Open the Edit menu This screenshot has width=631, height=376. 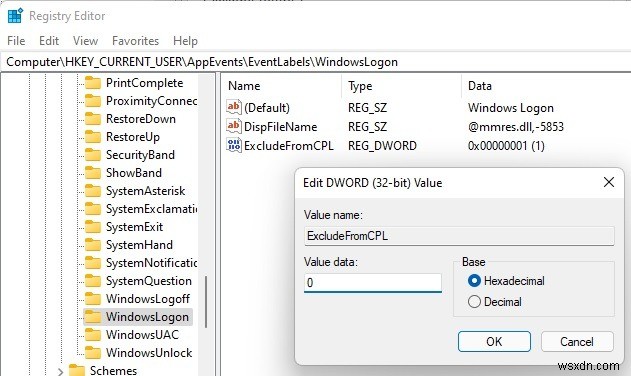pos(49,41)
